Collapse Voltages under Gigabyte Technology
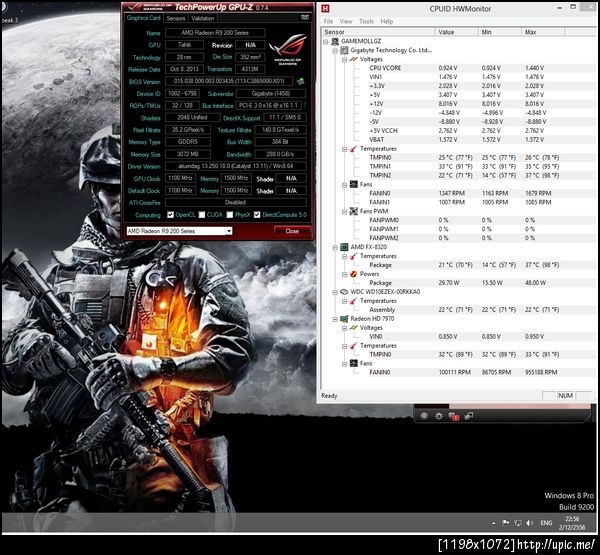The height and width of the screenshot is (555, 600). 344,60
